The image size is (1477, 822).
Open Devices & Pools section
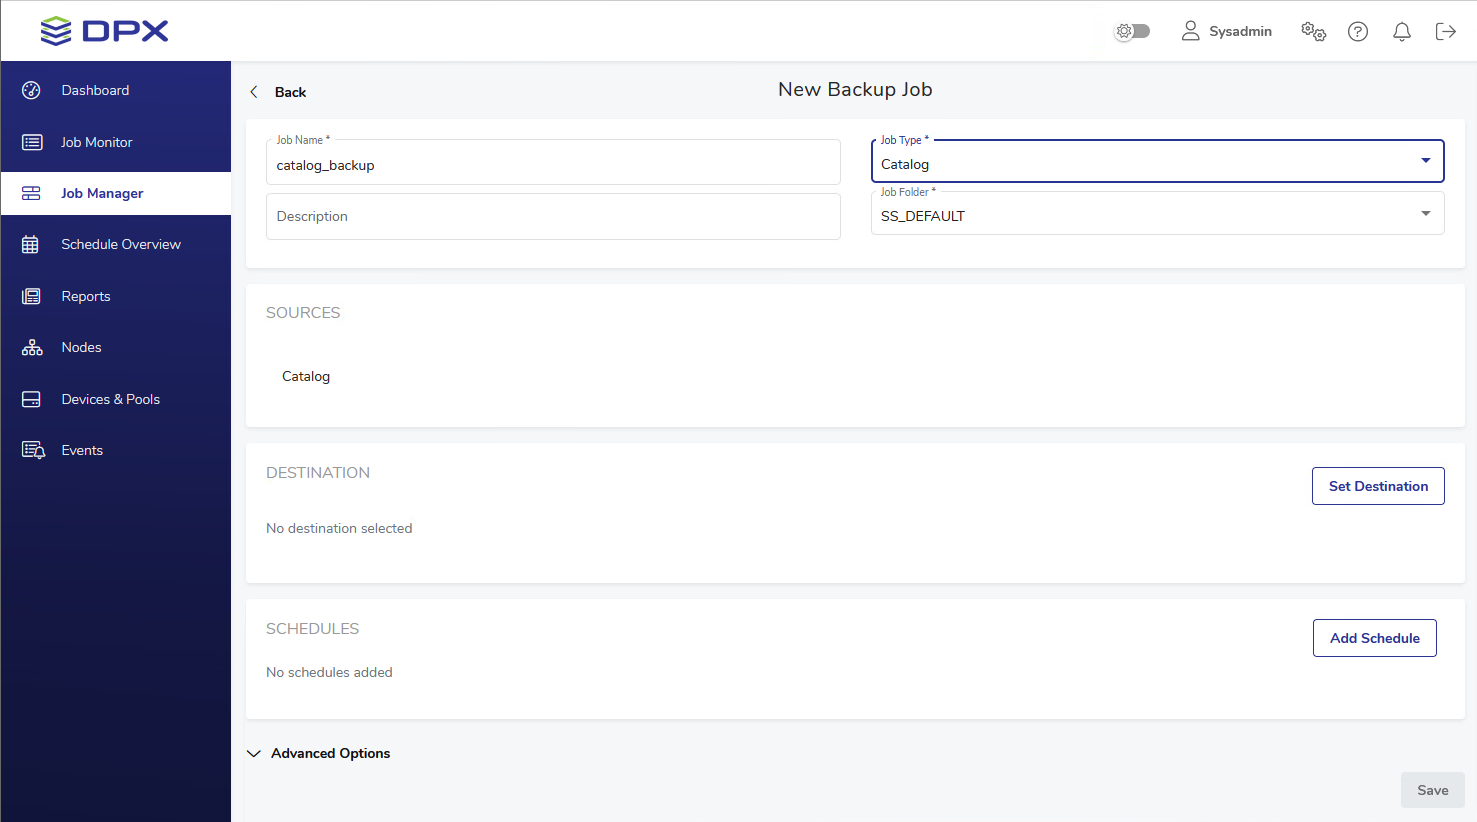pos(110,399)
